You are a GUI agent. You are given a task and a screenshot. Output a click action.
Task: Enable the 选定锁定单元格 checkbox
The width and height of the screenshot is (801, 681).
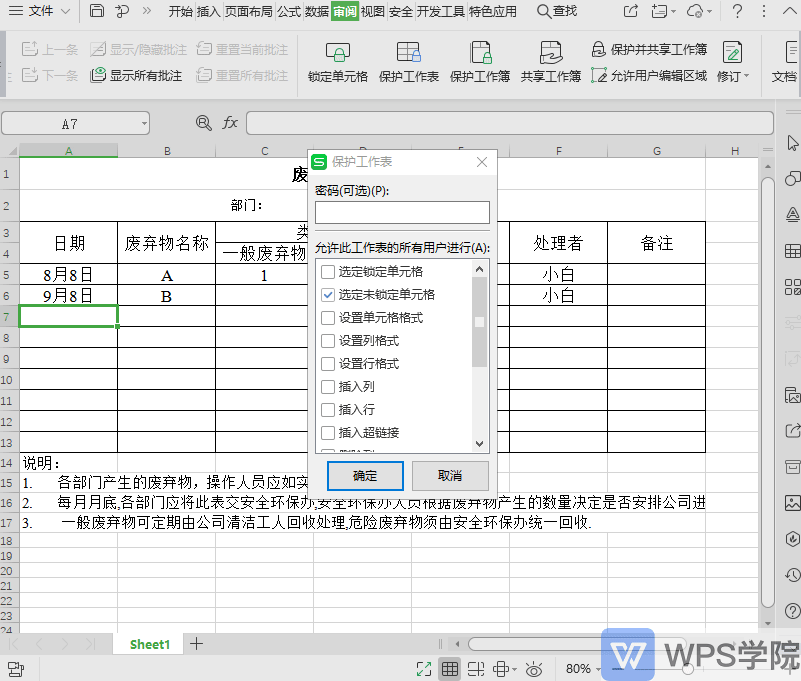[x=327, y=272]
